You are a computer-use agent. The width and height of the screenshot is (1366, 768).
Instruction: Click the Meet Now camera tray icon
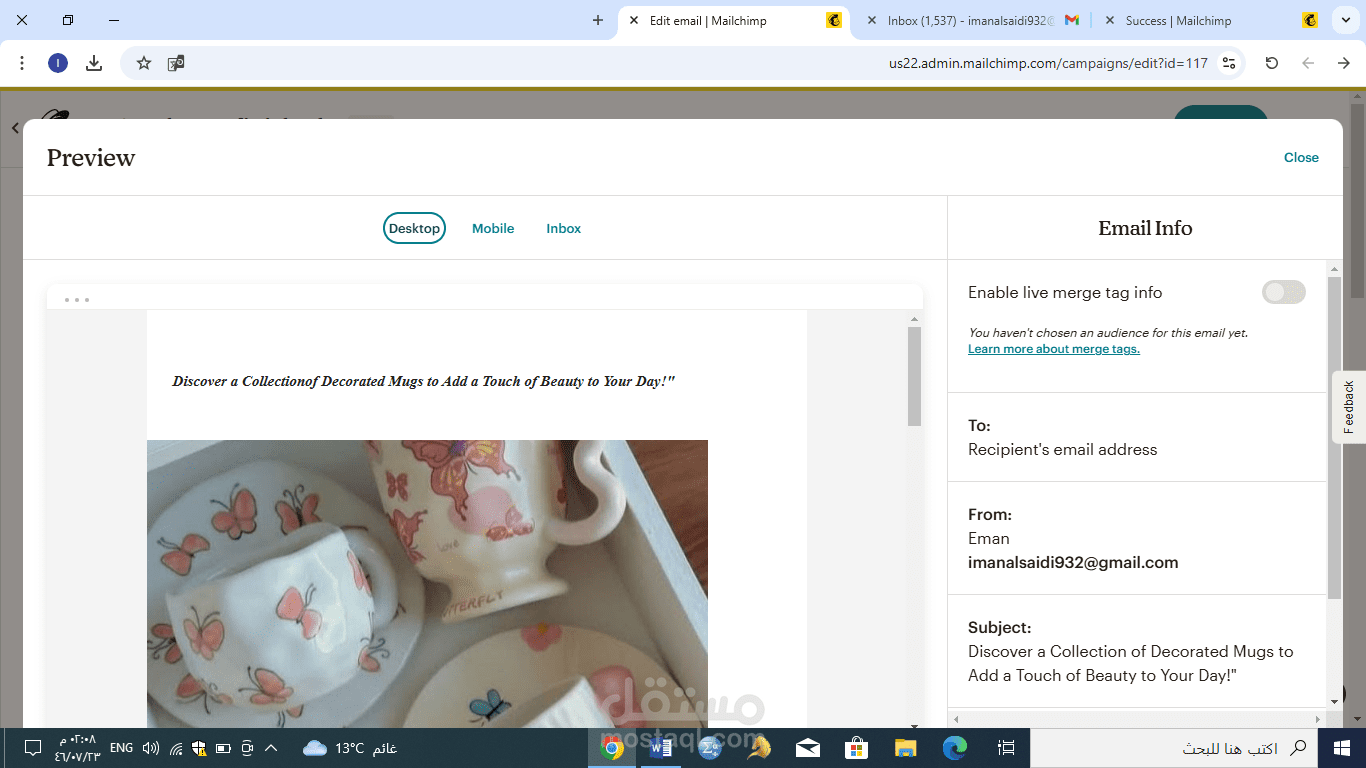pos(247,748)
